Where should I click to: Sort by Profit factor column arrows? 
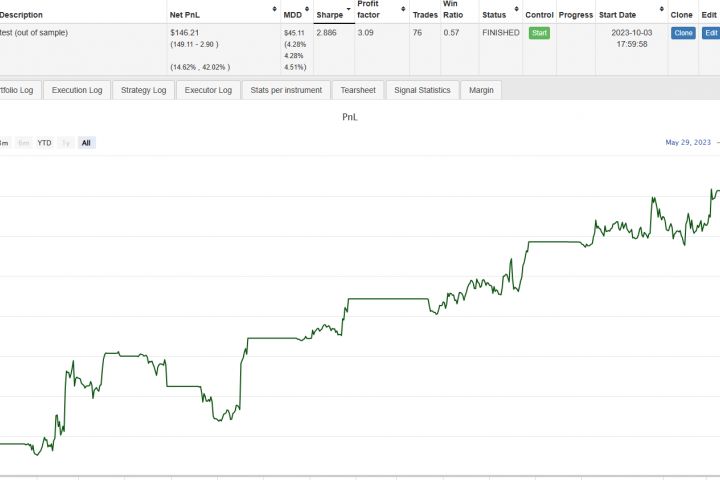[x=403, y=9]
